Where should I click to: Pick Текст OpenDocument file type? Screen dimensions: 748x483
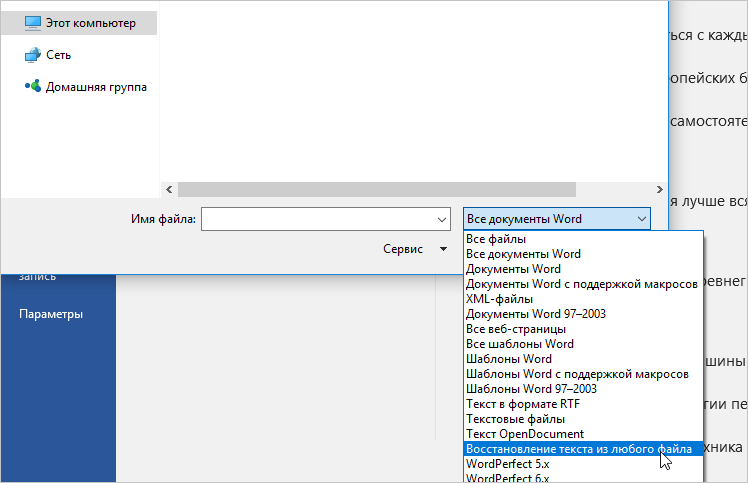pyautogui.click(x=525, y=434)
